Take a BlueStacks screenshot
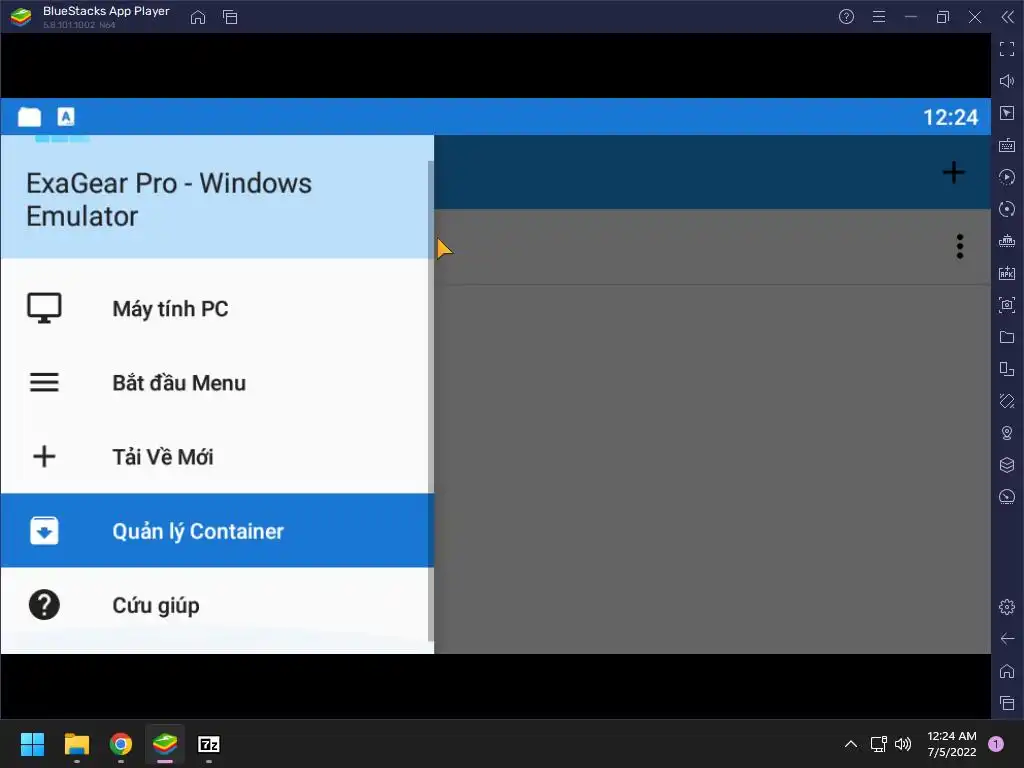The height and width of the screenshot is (768, 1024). (x=1007, y=305)
